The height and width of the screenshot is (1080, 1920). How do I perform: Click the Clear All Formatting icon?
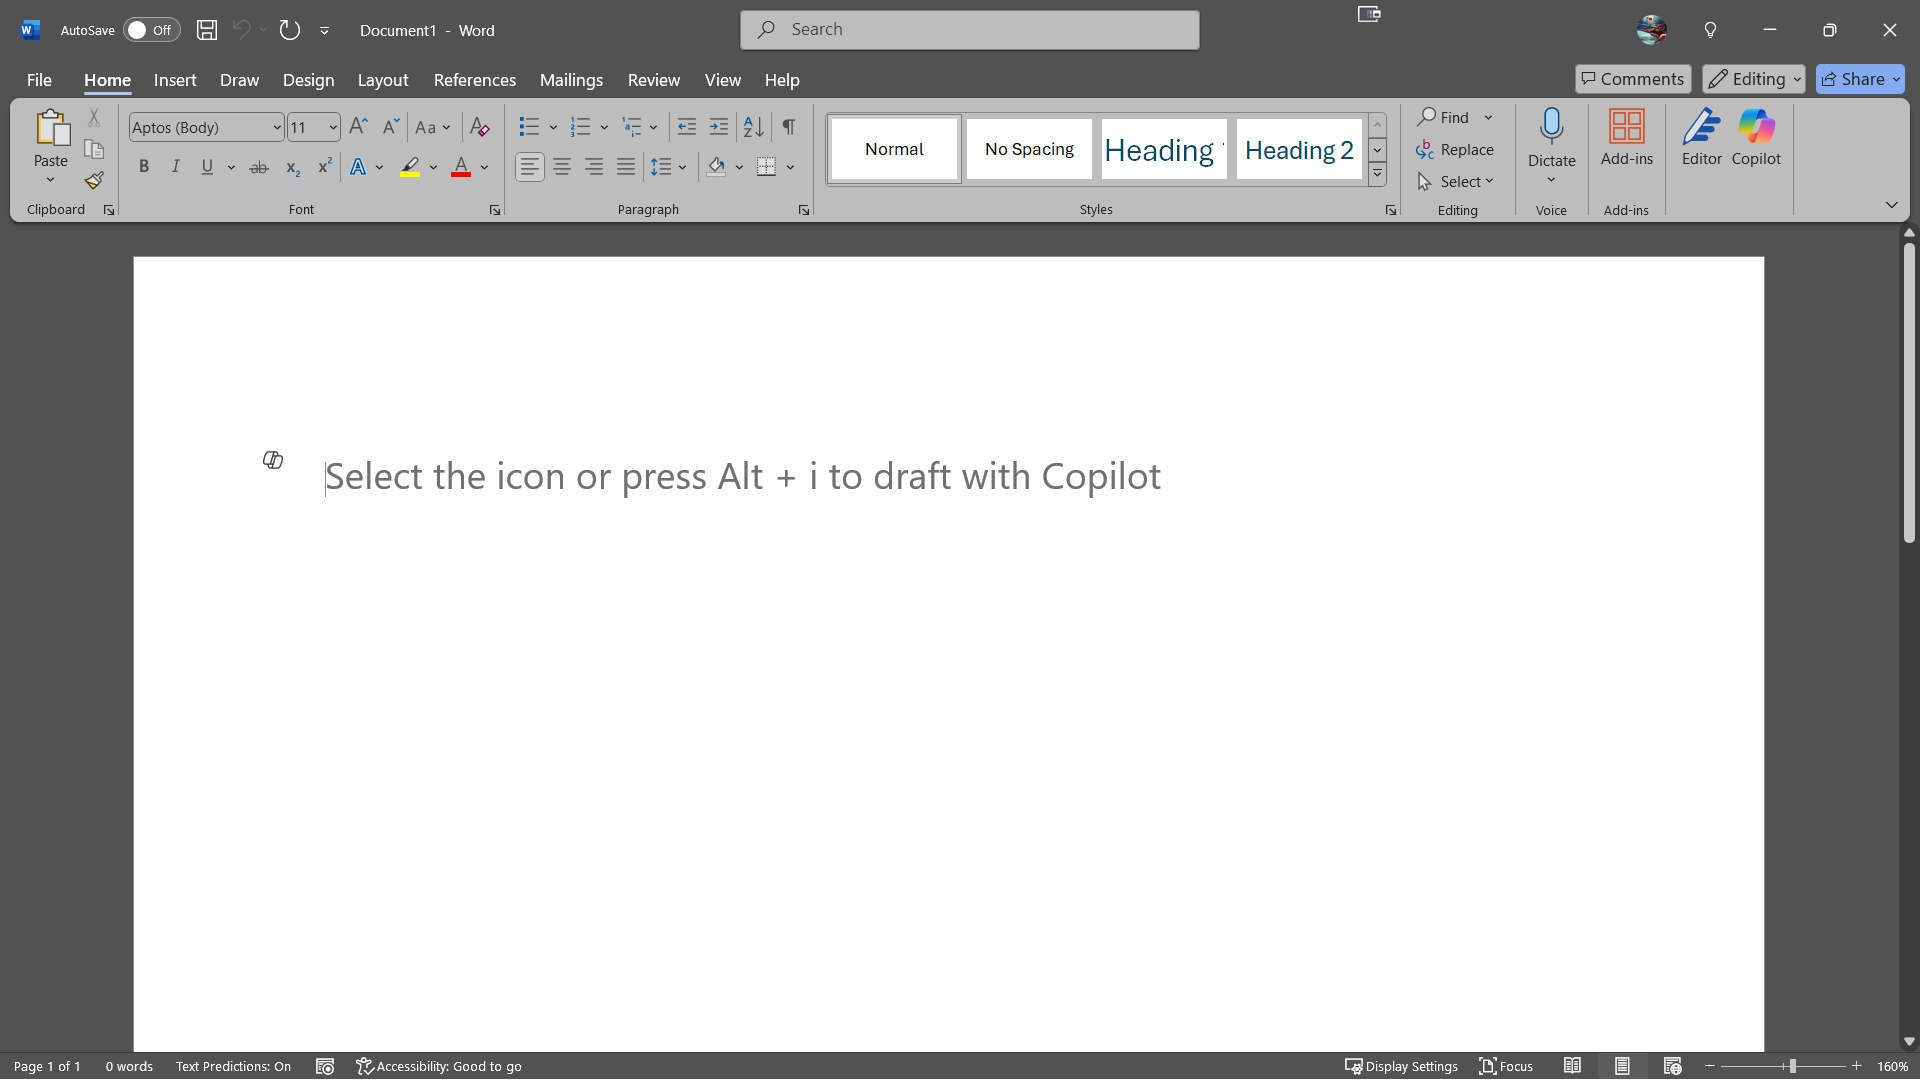479,127
